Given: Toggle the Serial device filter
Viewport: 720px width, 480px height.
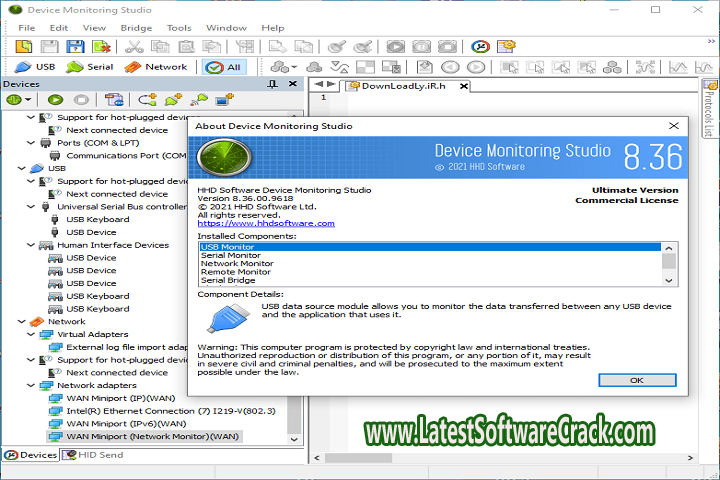Looking at the screenshot, I should pyautogui.click(x=90, y=67).
